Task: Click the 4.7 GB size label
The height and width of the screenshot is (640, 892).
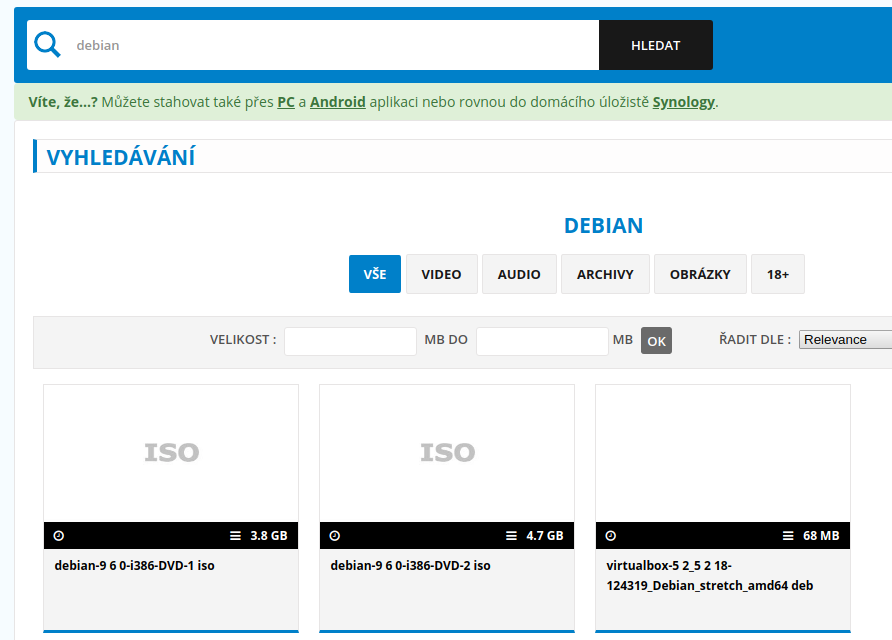Action: pos(544,536)
